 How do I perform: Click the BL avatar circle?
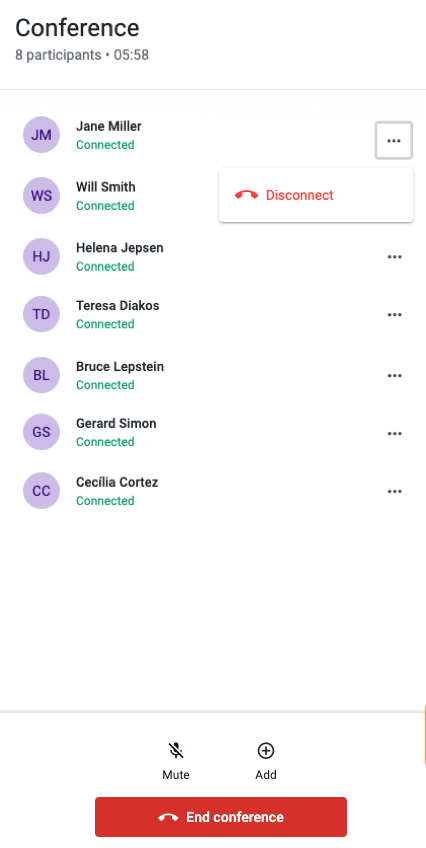click(41, 375)
